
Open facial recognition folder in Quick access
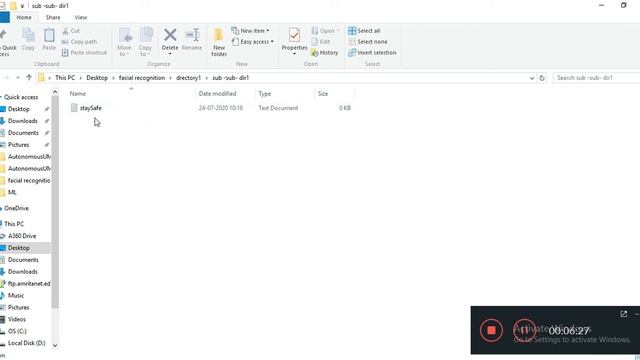[x=29, y=180]
